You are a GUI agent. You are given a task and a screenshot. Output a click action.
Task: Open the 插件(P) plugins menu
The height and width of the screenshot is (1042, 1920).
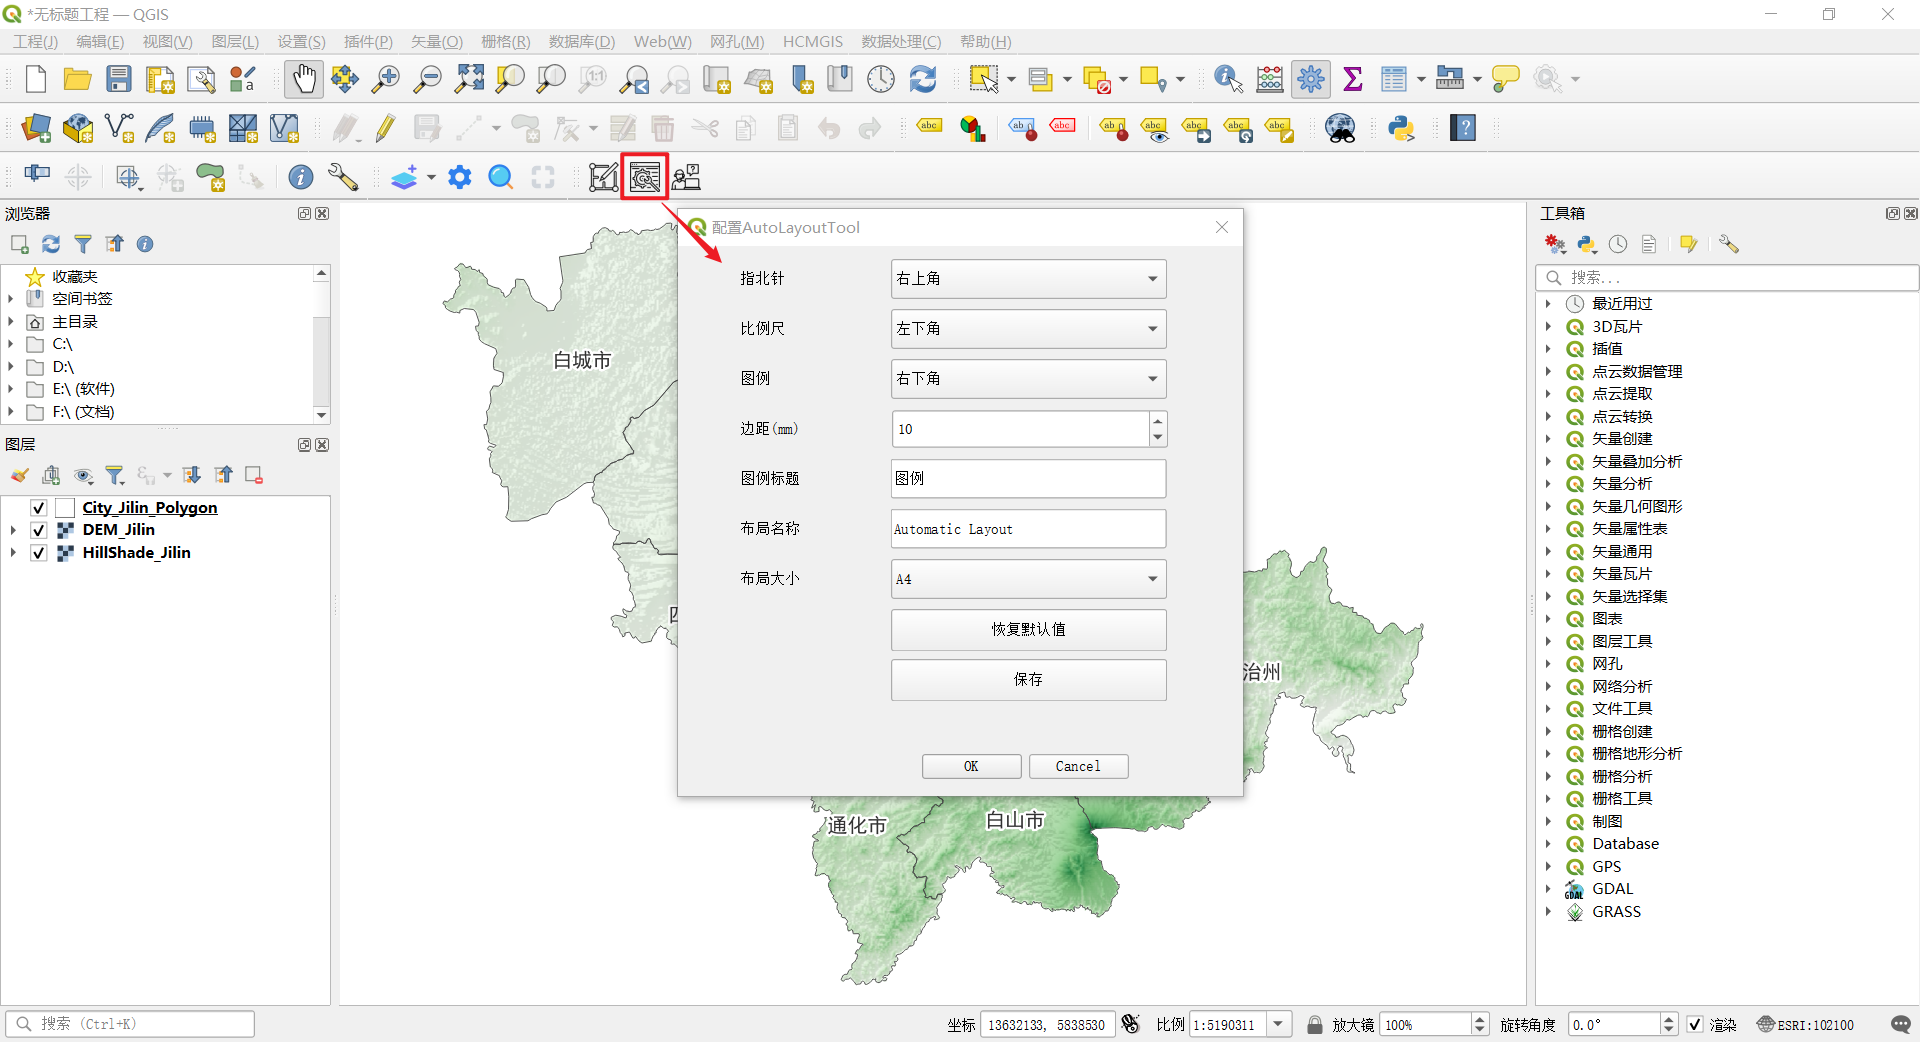click(367, 42)
